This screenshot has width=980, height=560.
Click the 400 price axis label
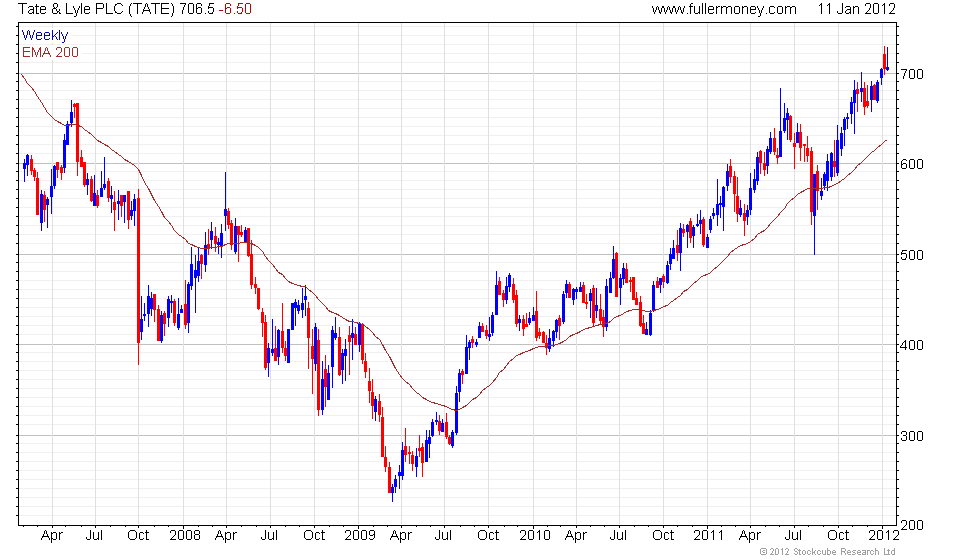pyautogui.click(x=911, y=345)
